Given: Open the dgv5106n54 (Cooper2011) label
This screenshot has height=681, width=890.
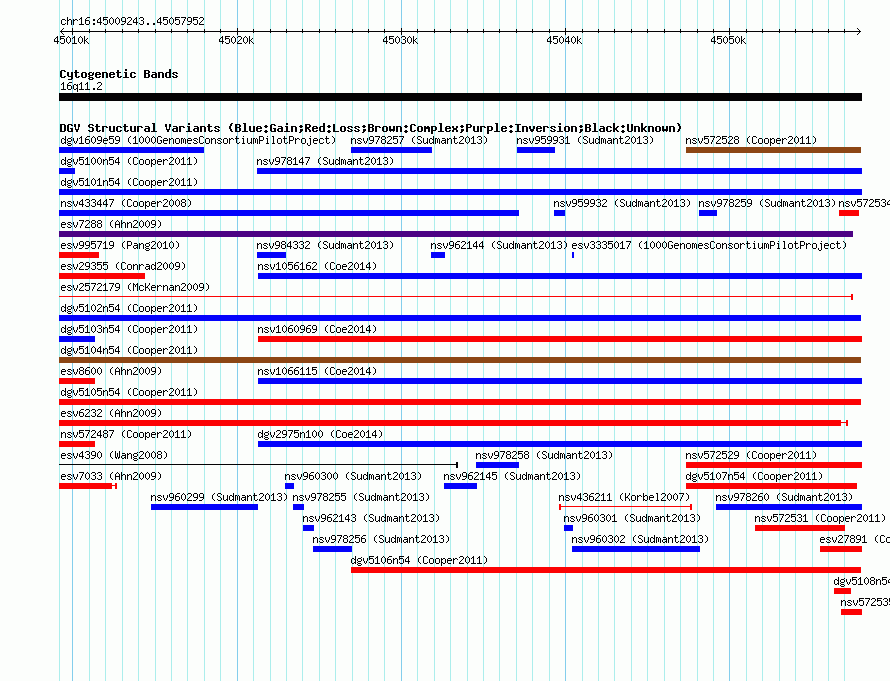Looking at the screenshot, I should 419,560.
